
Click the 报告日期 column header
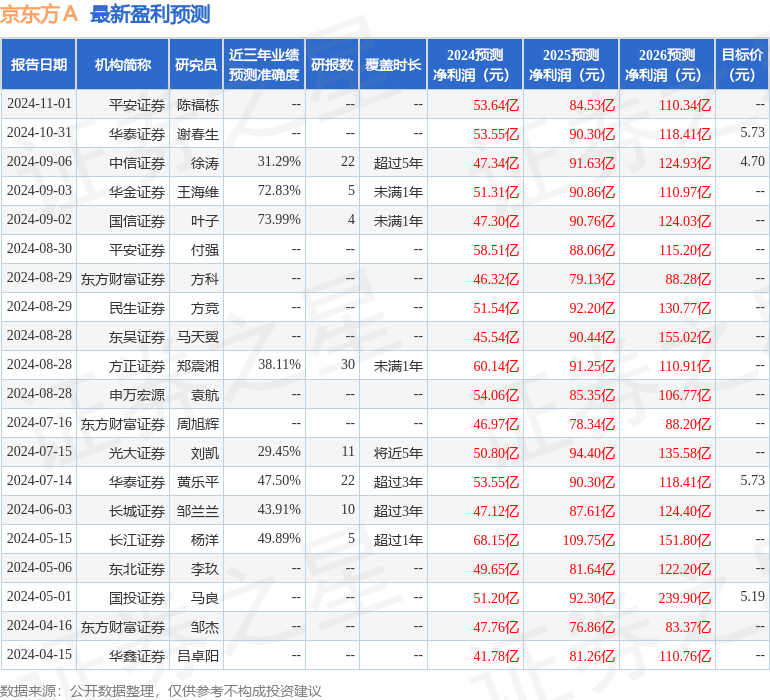tap(39, 64)
